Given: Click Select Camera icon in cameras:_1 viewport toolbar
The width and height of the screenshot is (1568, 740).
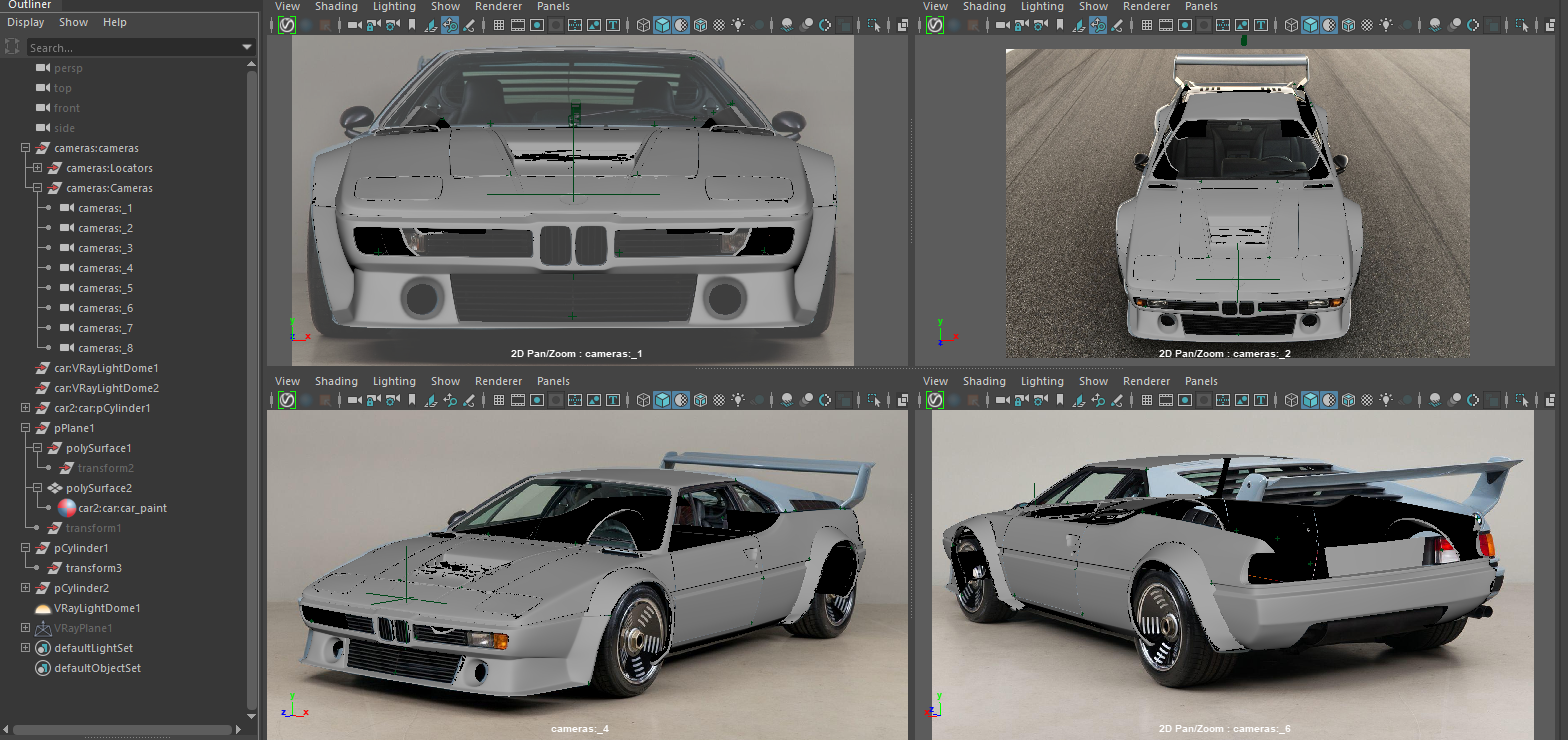Looking at the screenshot, I should pyautogui.click(x=354, y=25).
